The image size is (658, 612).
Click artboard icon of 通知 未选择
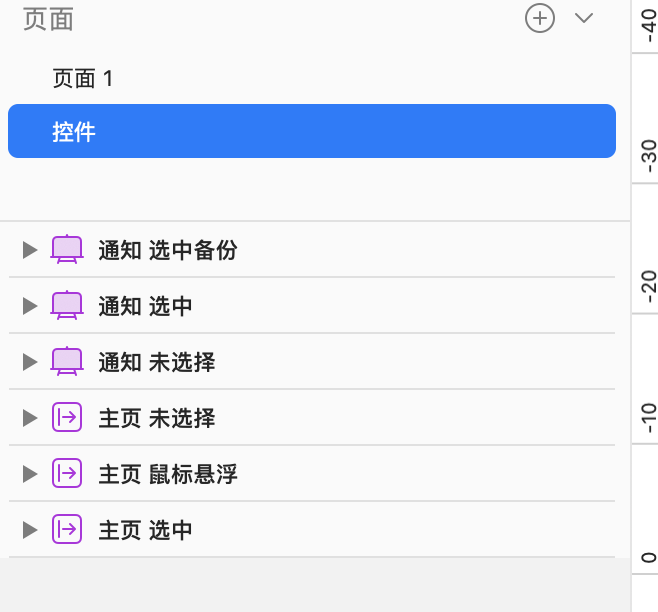[67, 361]
